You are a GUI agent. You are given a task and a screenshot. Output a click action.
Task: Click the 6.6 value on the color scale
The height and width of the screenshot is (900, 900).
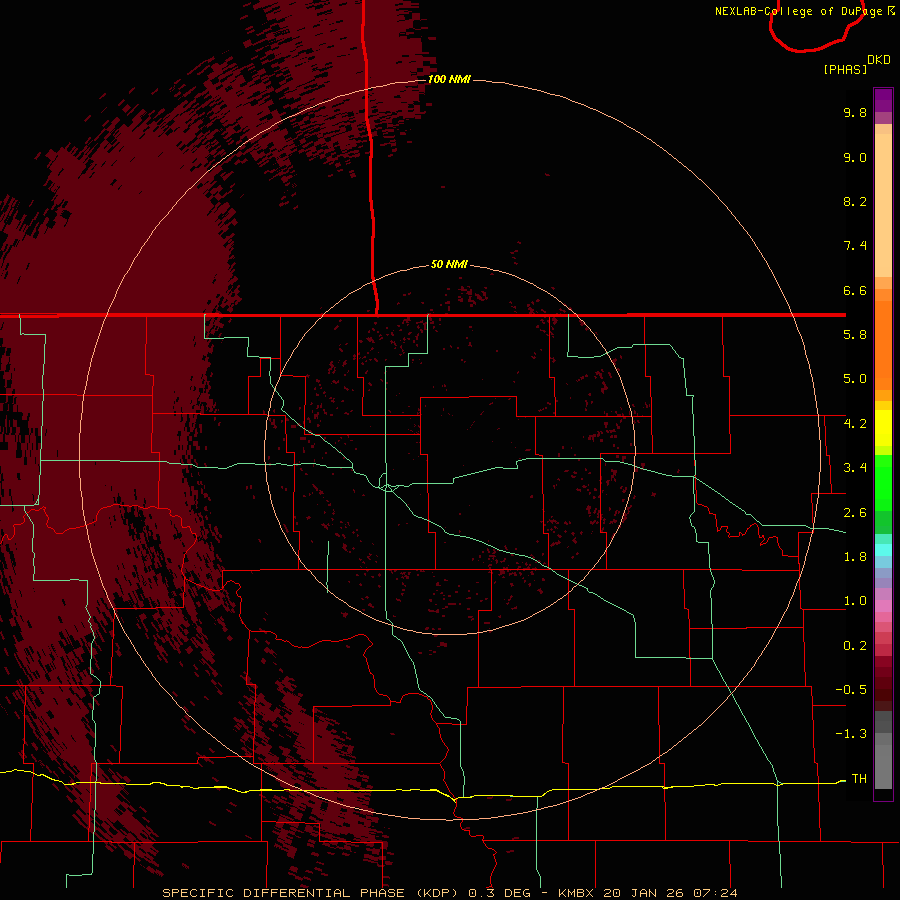pyautogui.click(x=855, y=290)
